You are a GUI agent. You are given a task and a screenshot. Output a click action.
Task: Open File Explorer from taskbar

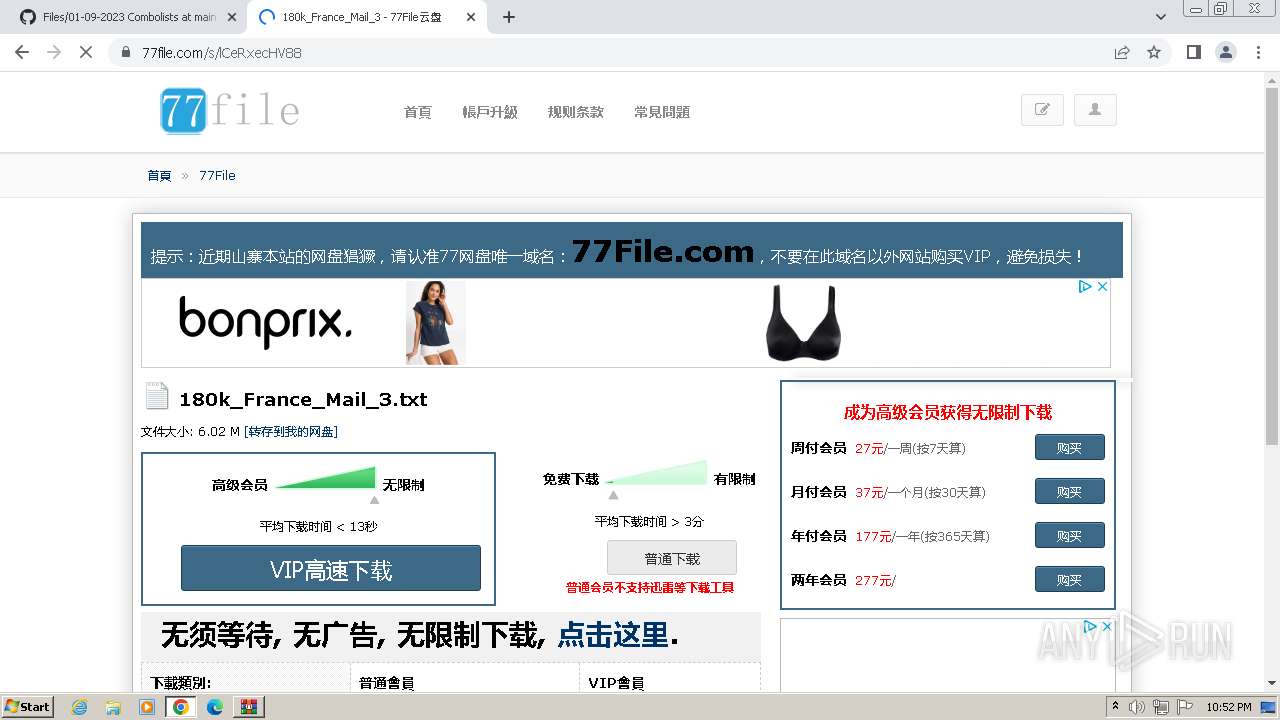pos(113,707)
